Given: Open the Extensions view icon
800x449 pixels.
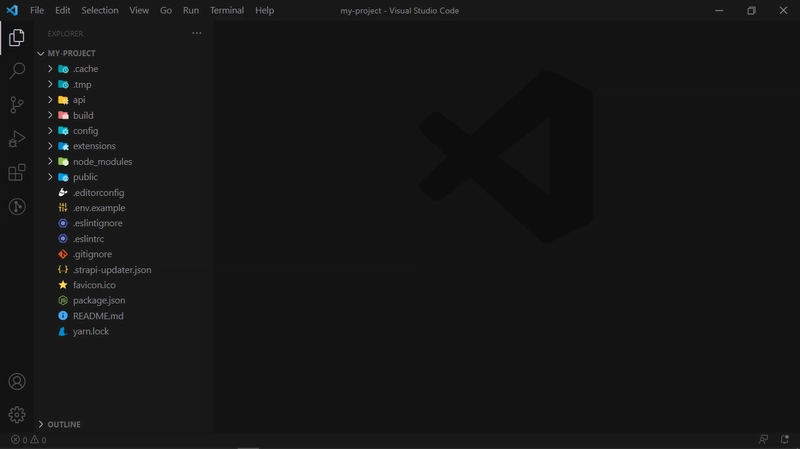Looking at the screenshot, I should pos(16,172).
